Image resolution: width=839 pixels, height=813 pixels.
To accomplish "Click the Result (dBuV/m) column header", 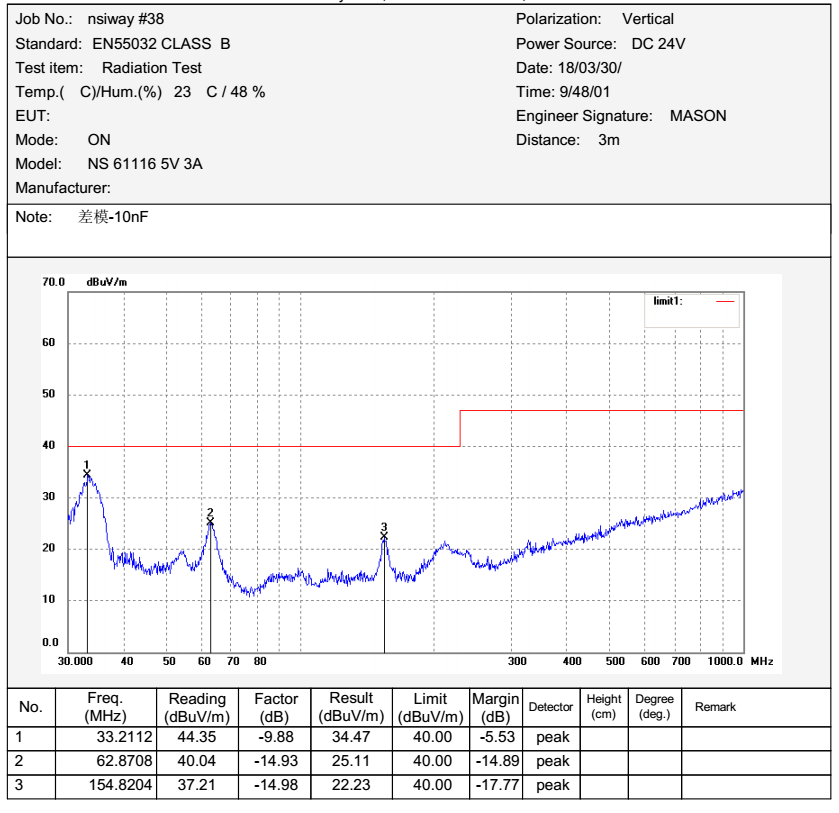I will 351,707.
